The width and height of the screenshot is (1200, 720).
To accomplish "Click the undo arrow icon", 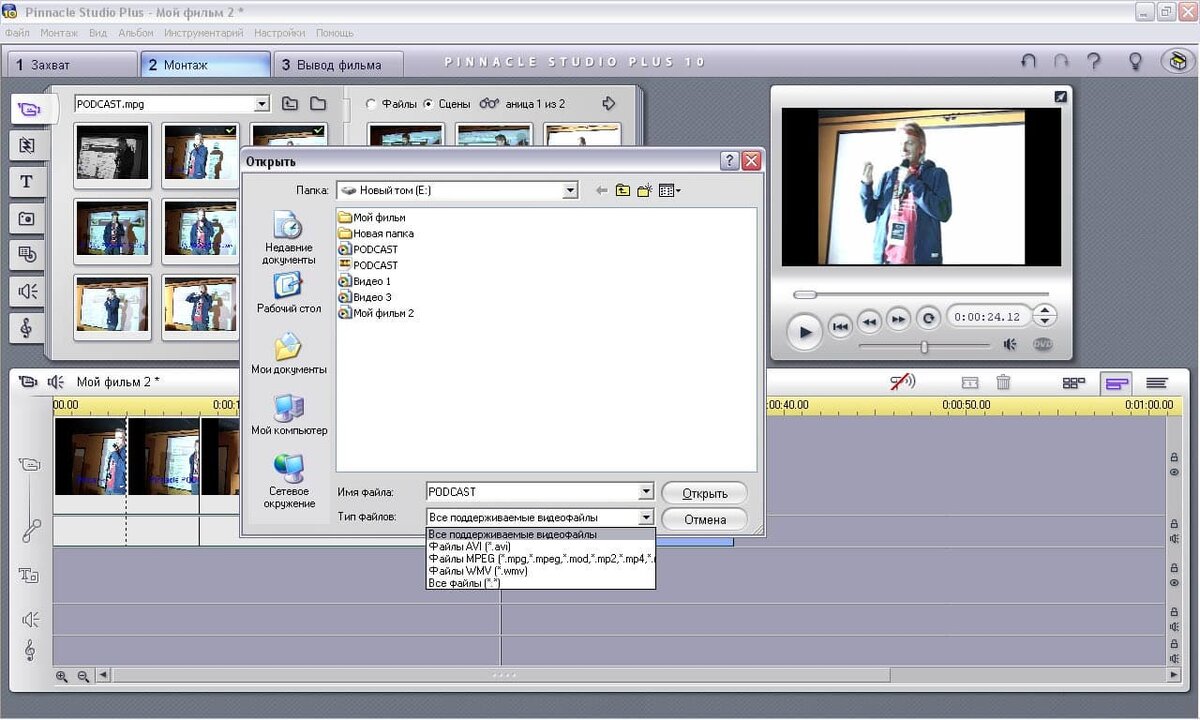I will point(1028,61).
